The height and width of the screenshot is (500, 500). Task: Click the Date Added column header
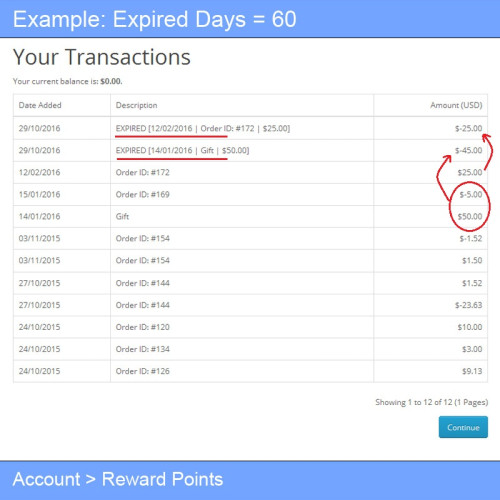pyautogui.click(x=40, y=105)
